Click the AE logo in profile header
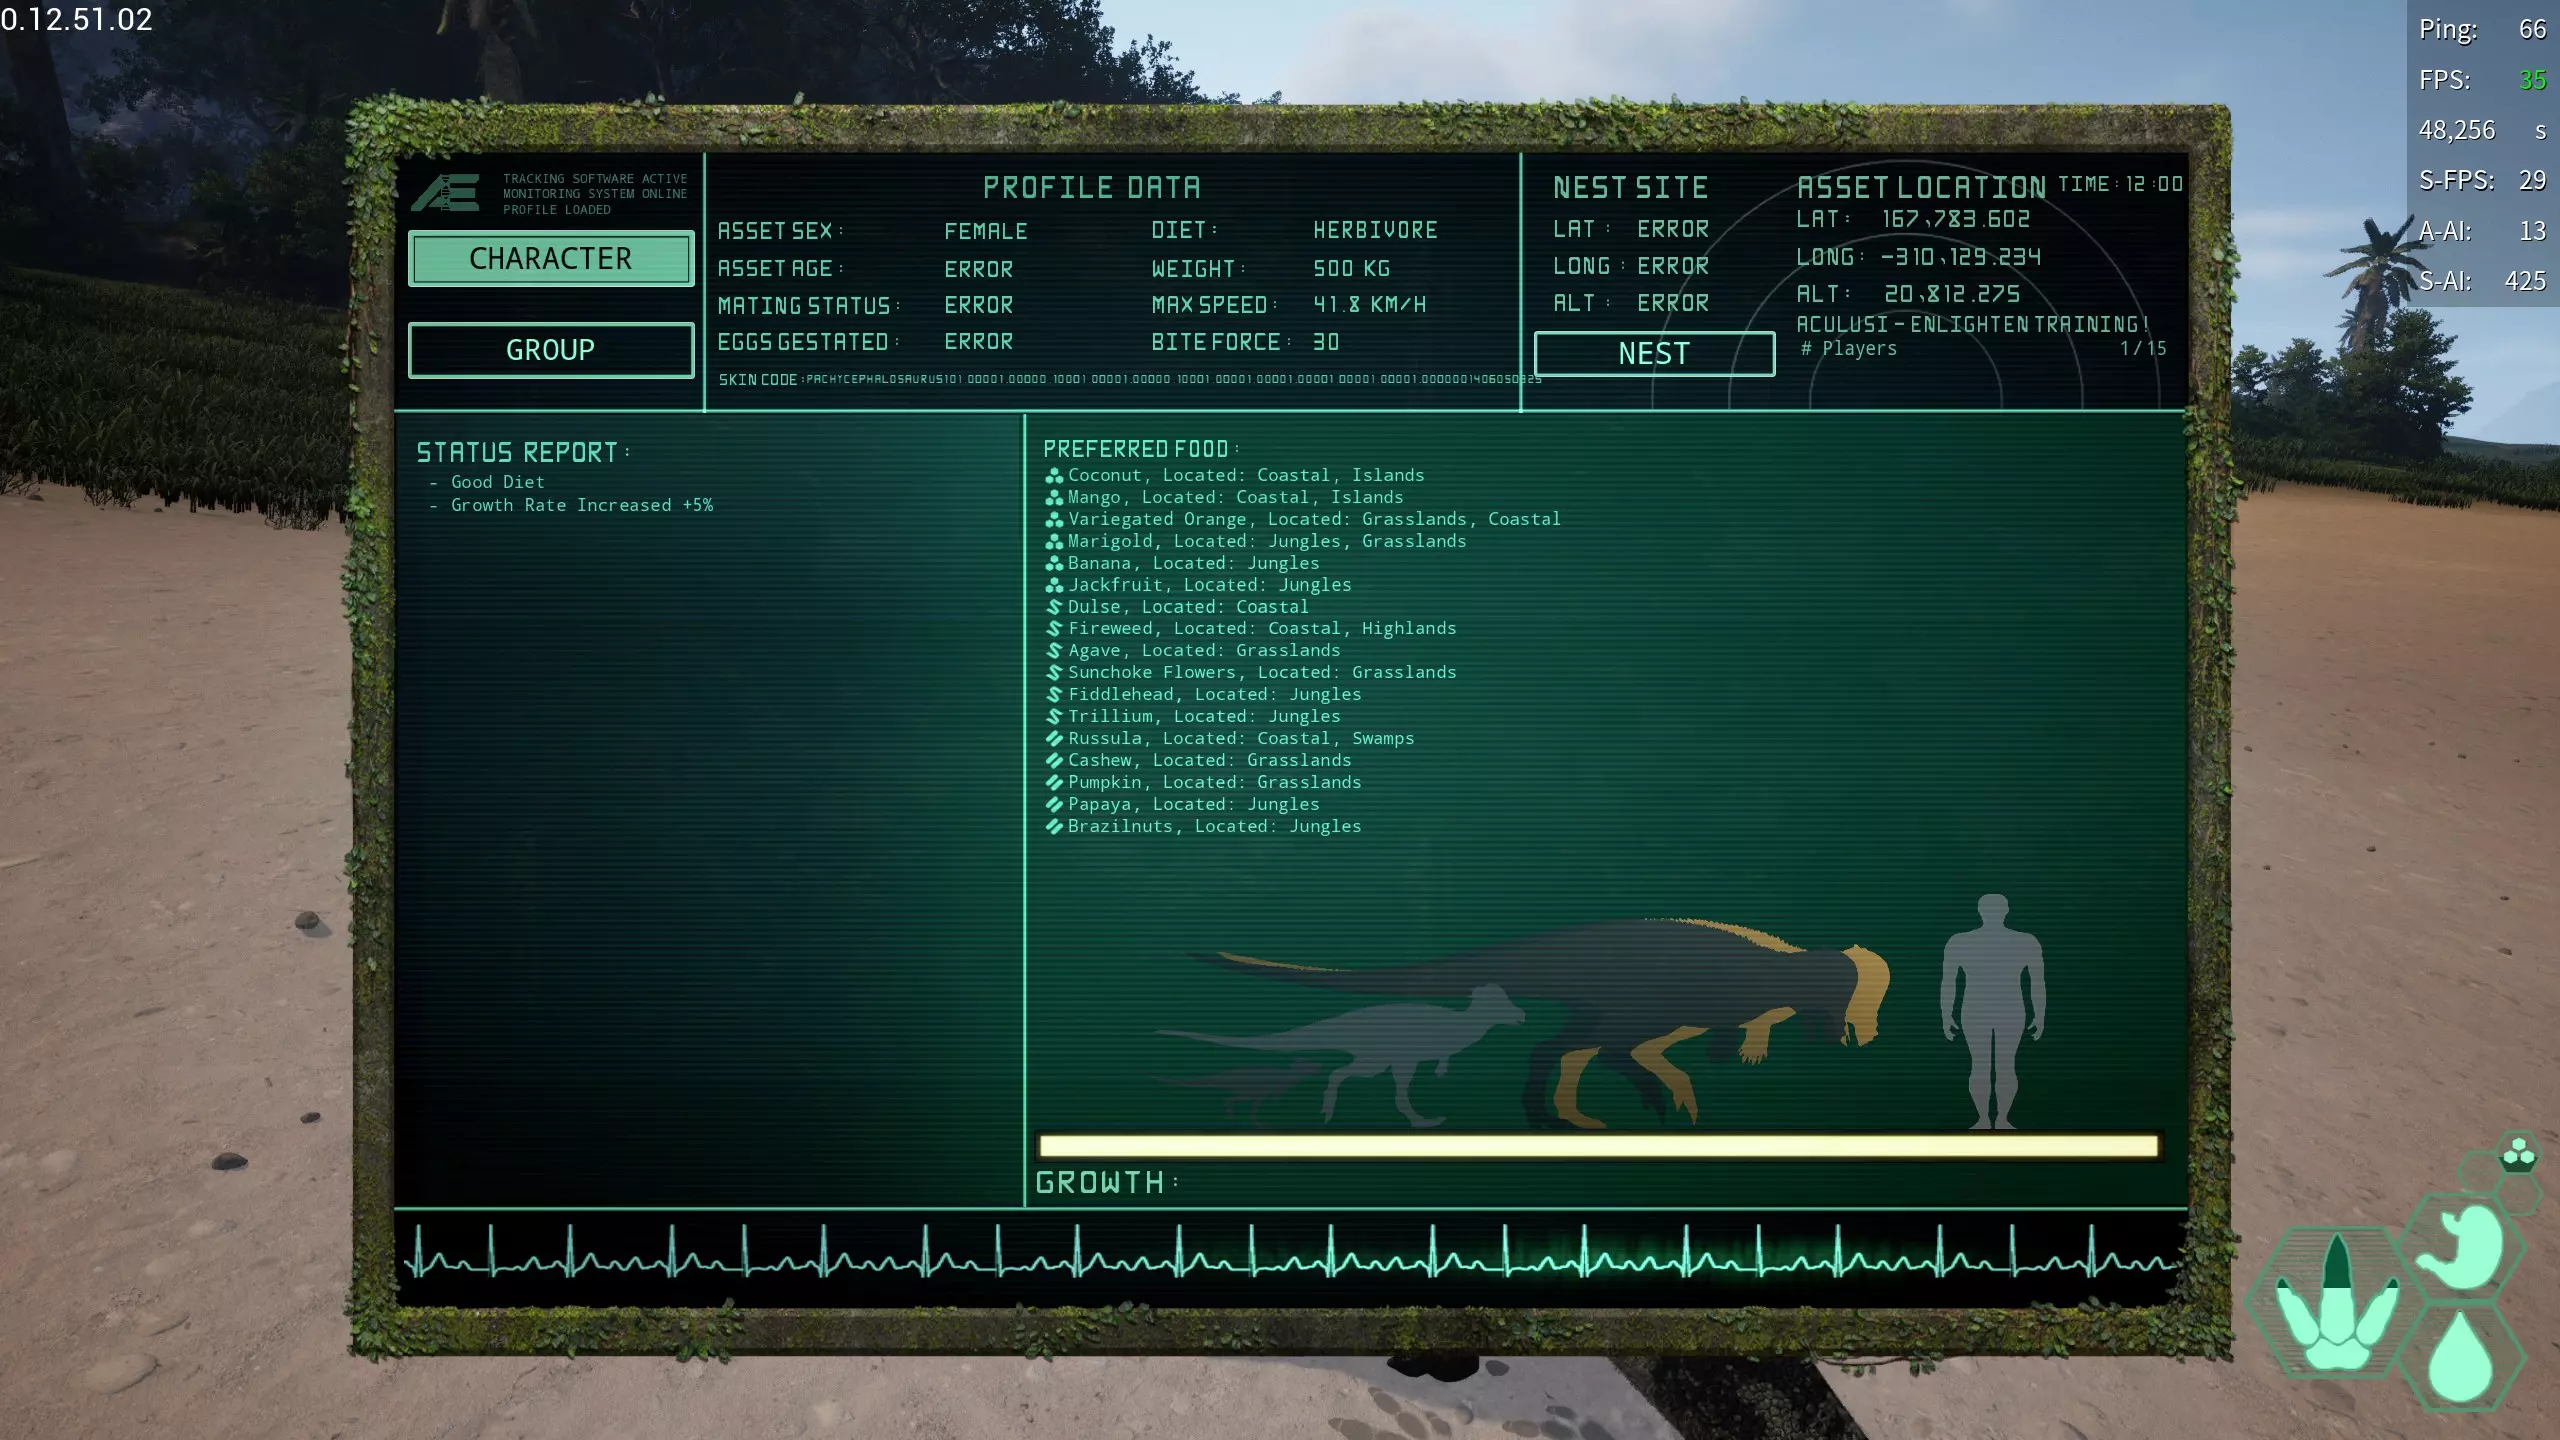 446,193
